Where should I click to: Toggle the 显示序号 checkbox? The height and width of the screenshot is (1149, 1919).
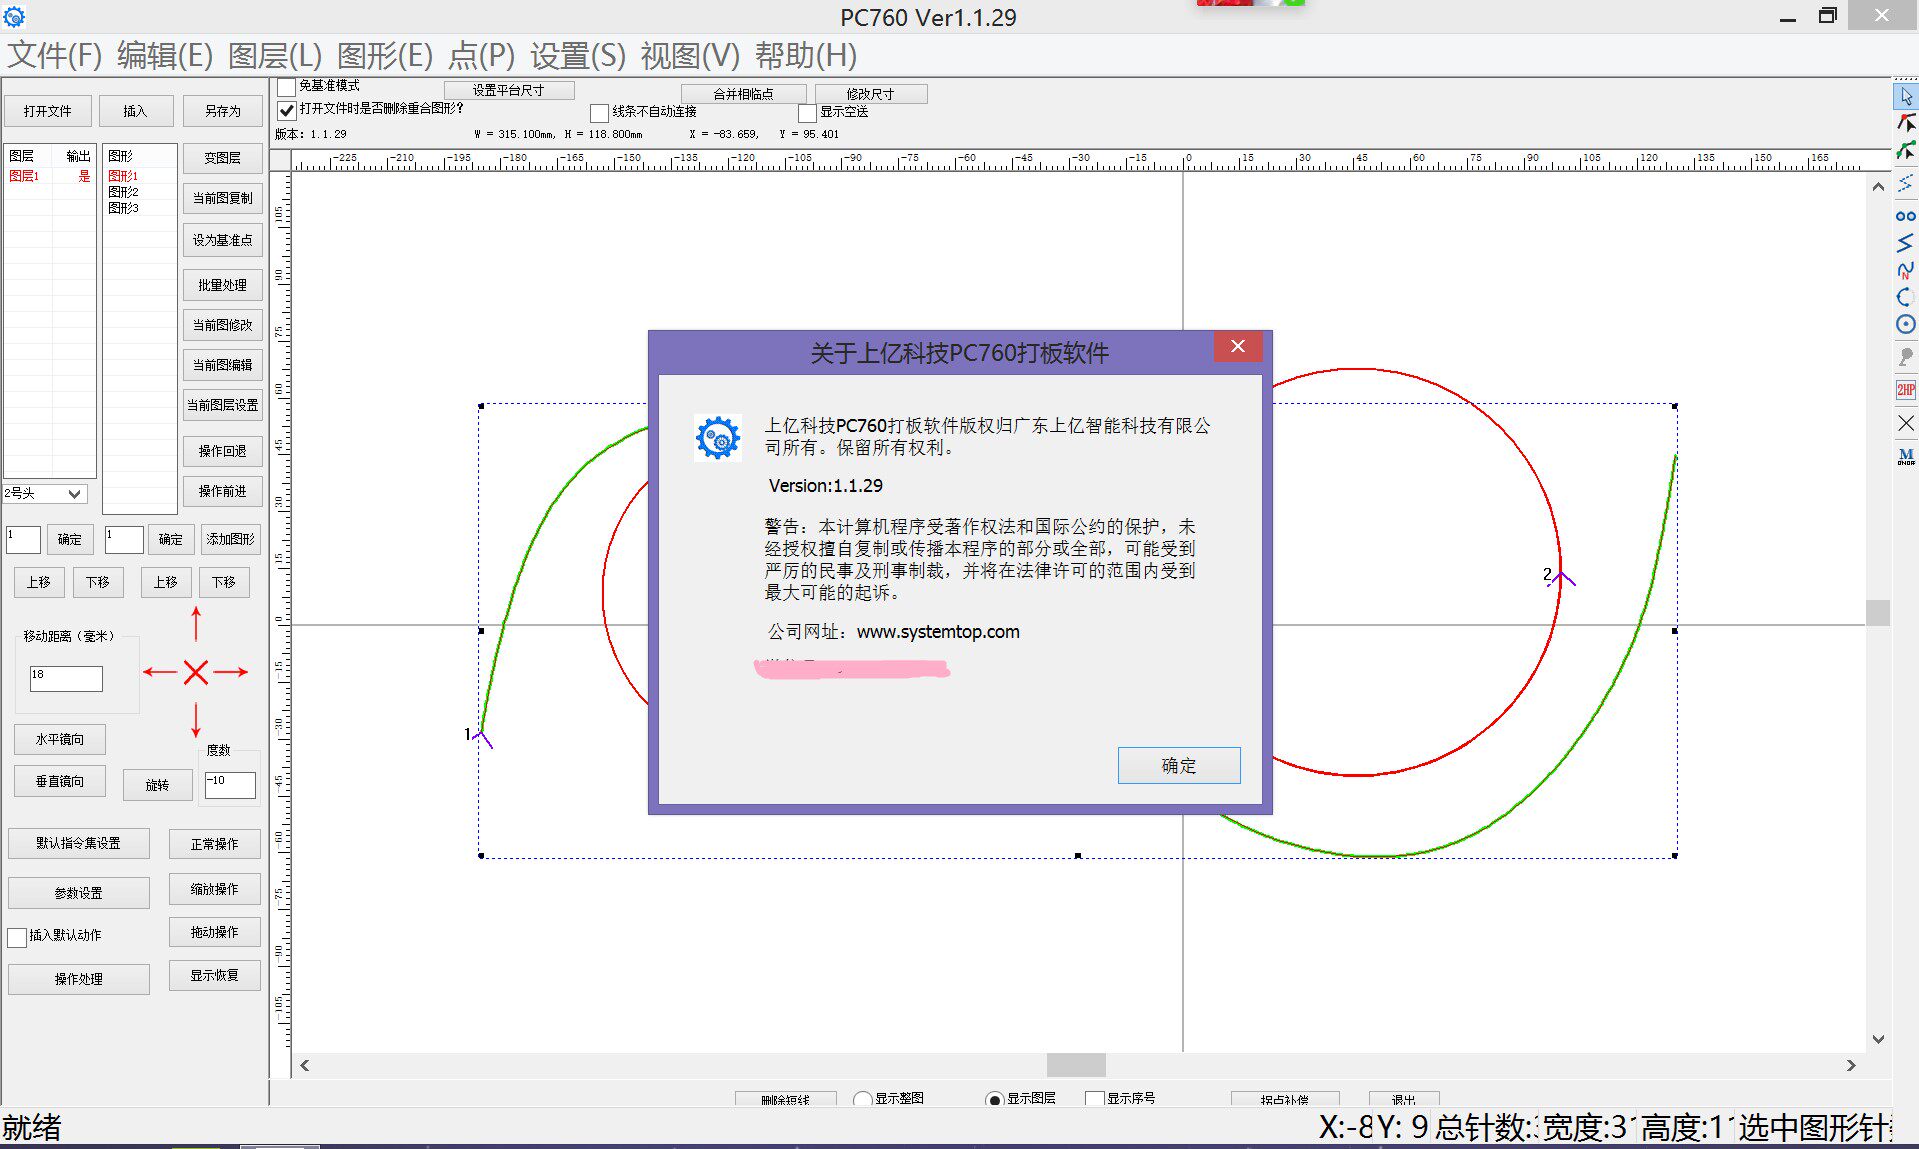point(1094,1099)
